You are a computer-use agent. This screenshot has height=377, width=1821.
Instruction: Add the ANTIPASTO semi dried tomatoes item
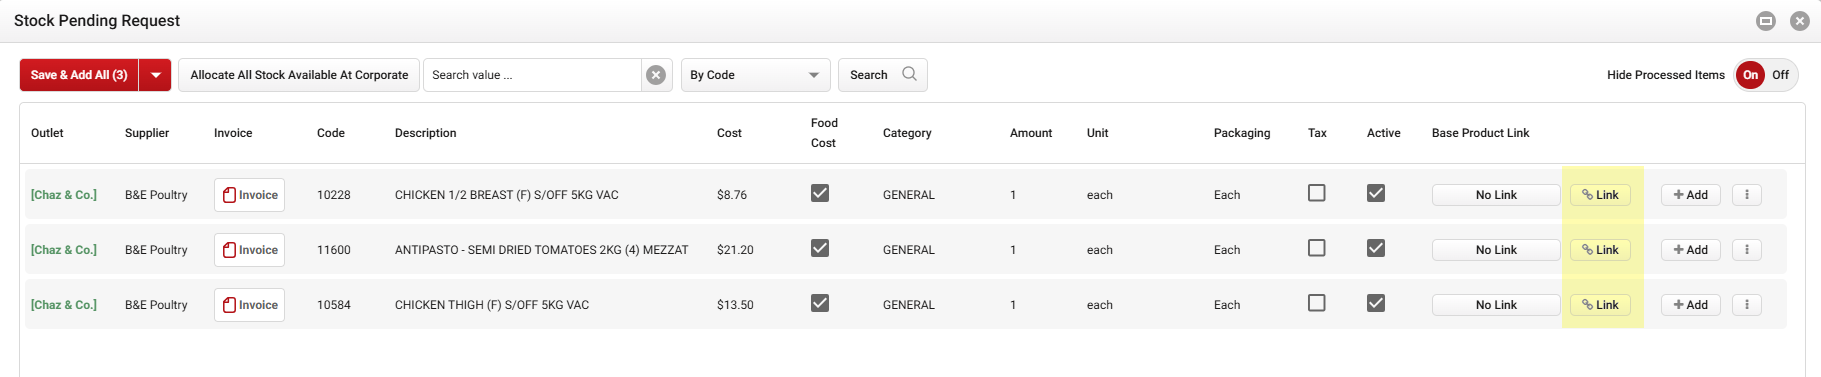(x=1691, y=250)
